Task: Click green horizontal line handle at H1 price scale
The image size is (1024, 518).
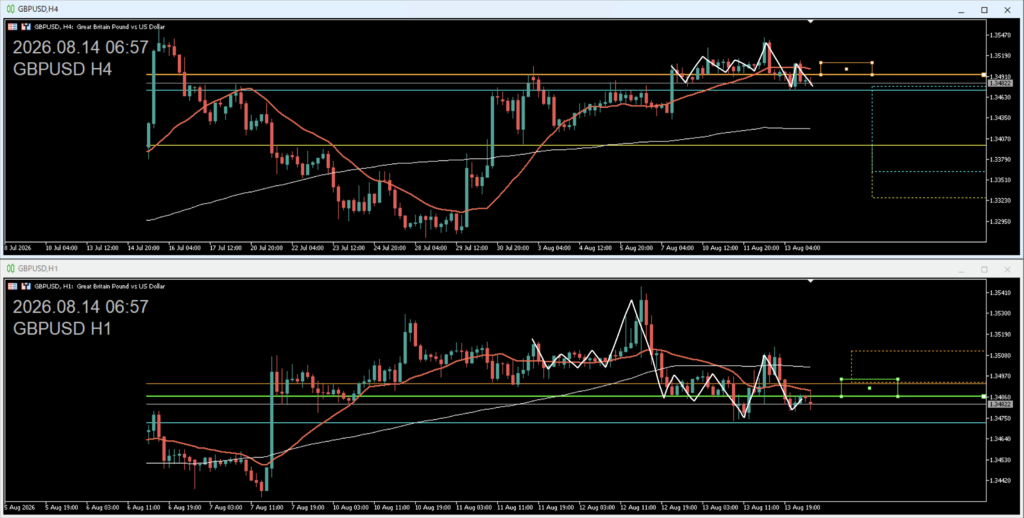Action: pos(984,397)
